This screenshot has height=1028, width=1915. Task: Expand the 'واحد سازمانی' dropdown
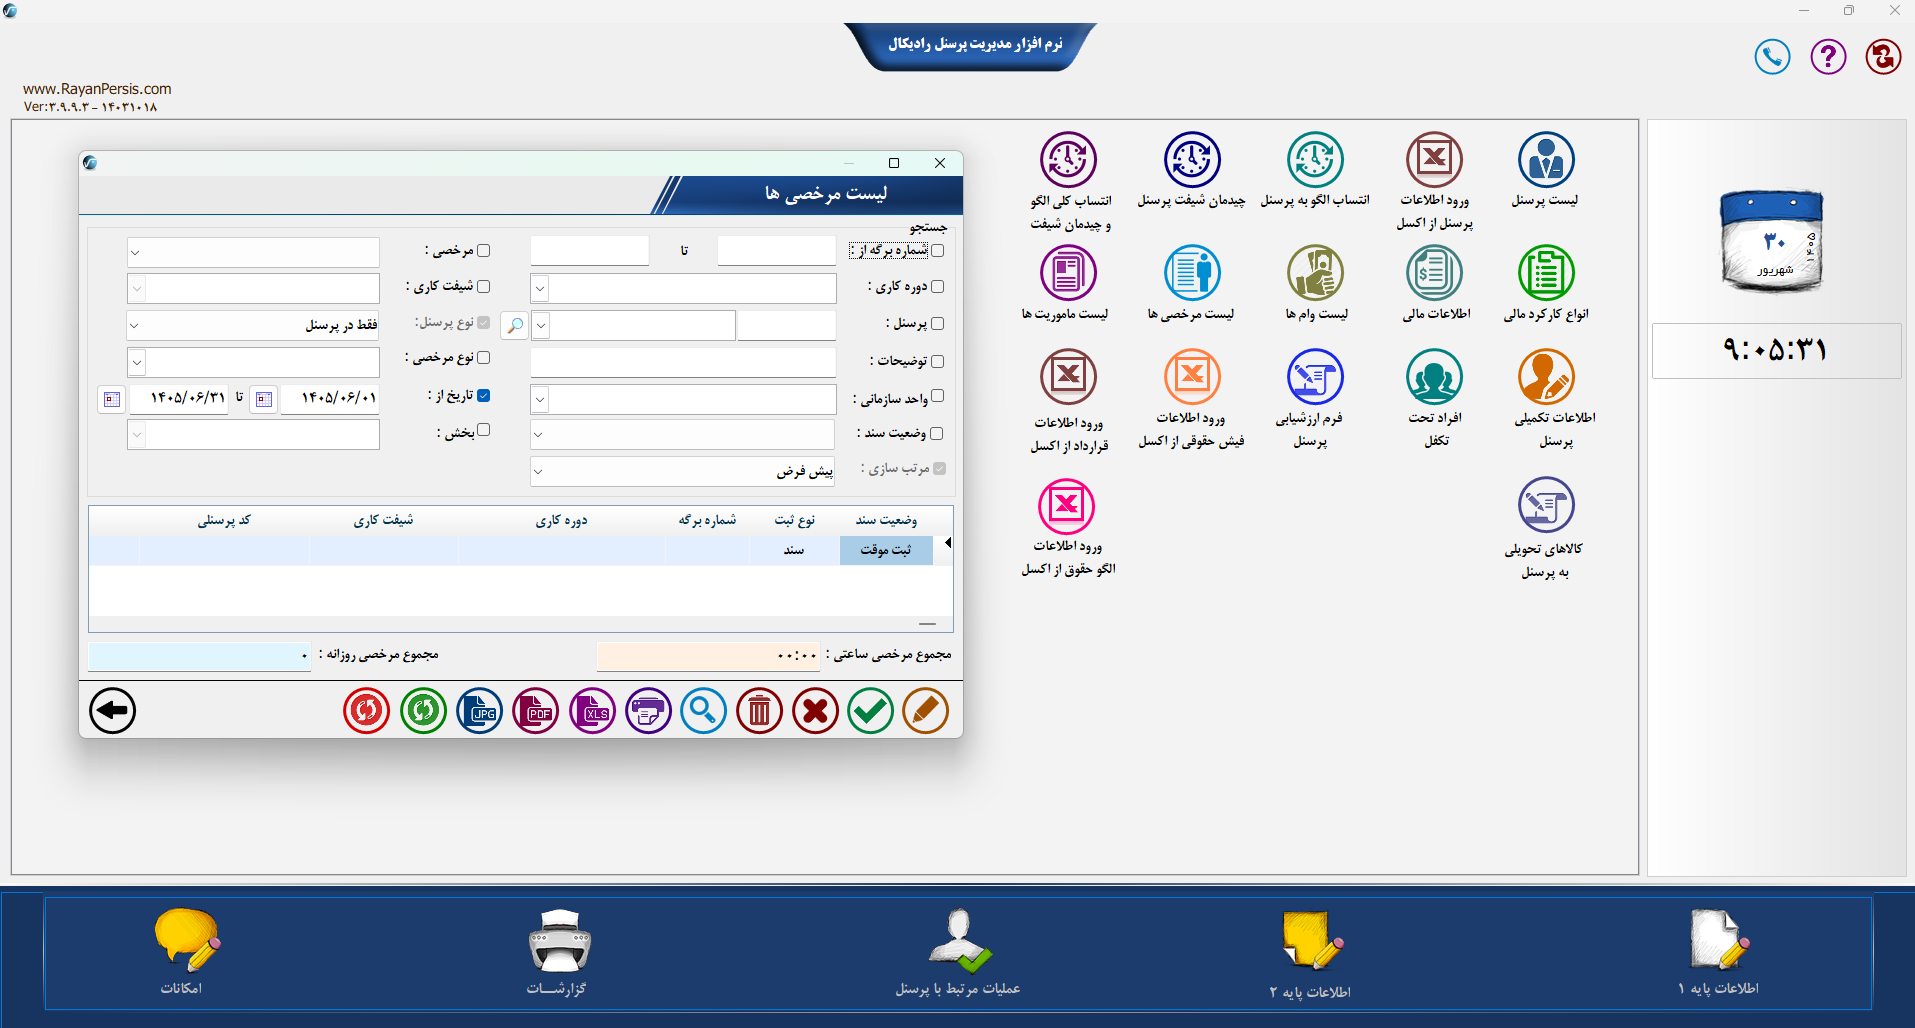[540, 400]
